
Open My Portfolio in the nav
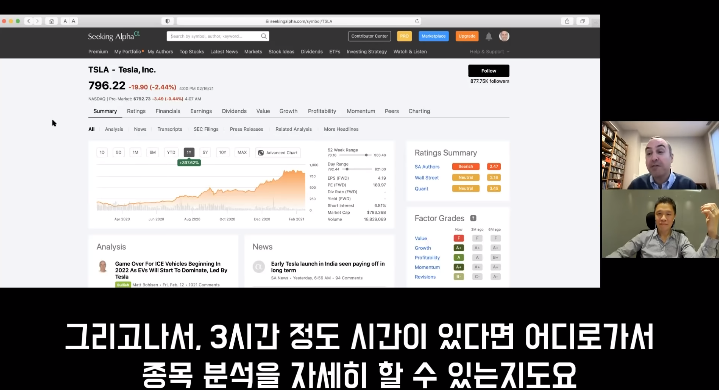128,52
